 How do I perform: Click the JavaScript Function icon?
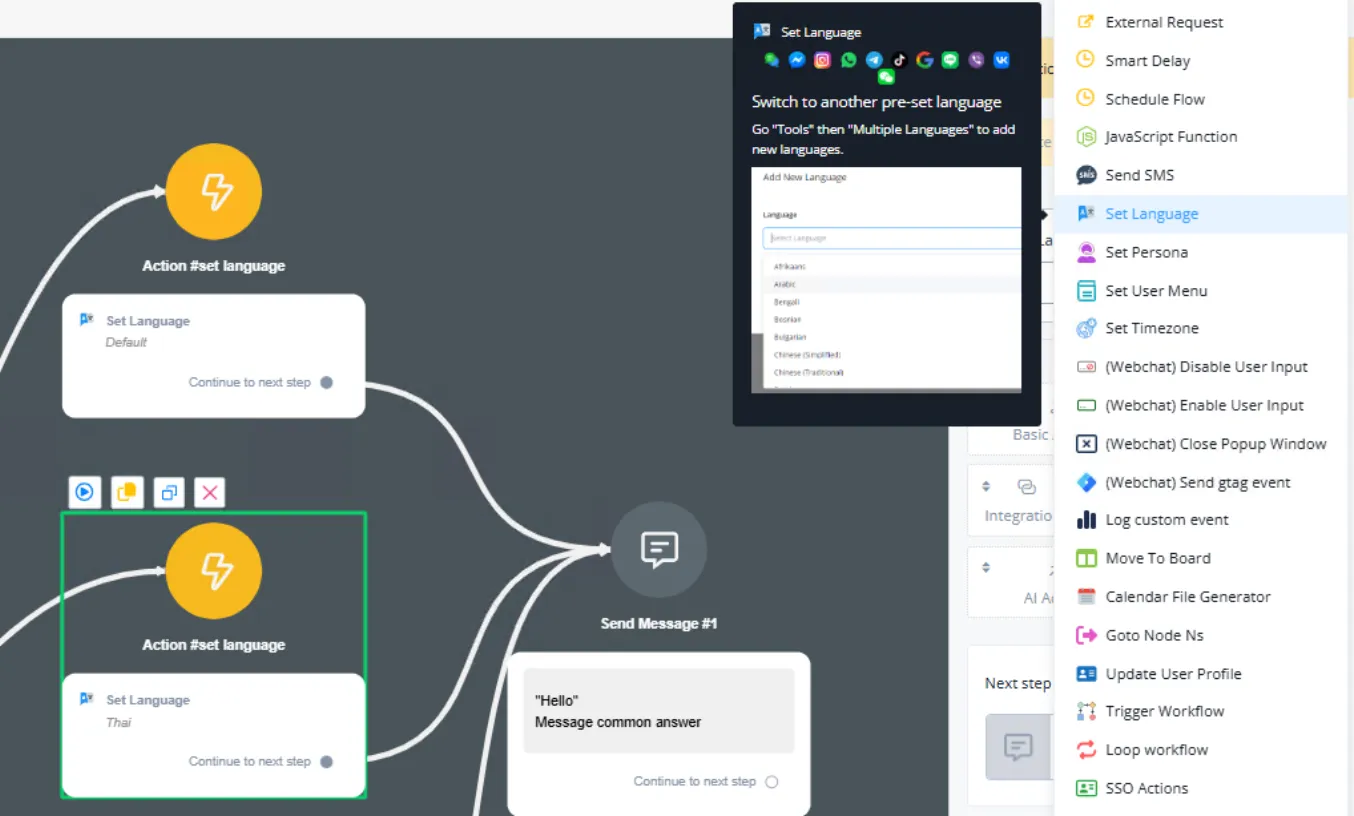pyautogui.click(x=1086, y=137)
